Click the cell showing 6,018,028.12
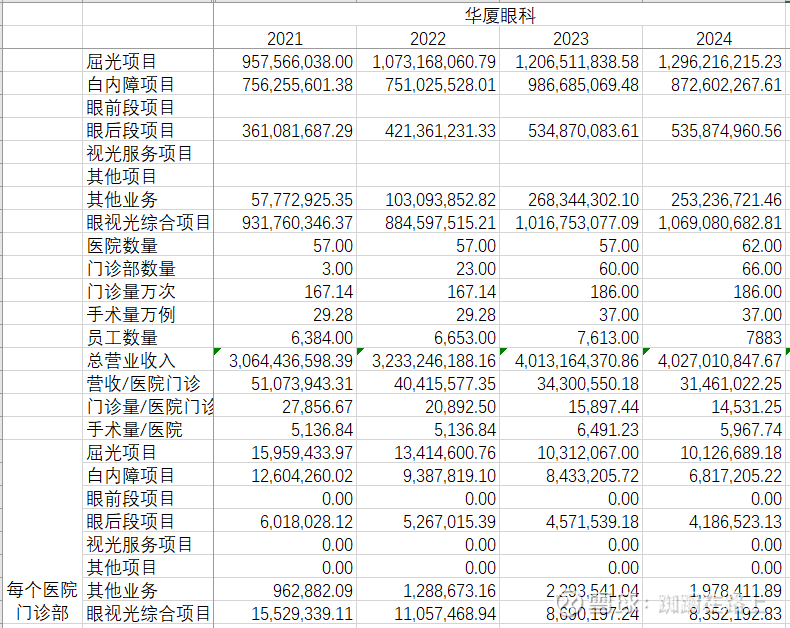This screenshot has width=790, height=628. 285,521
